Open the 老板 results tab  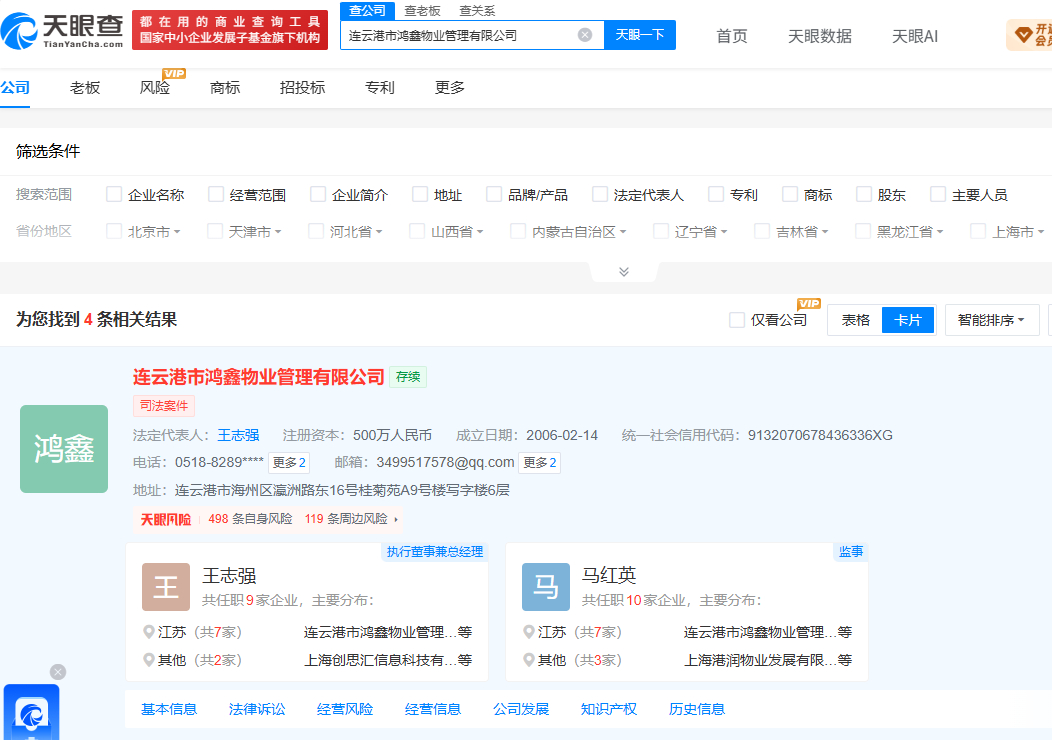85,88
